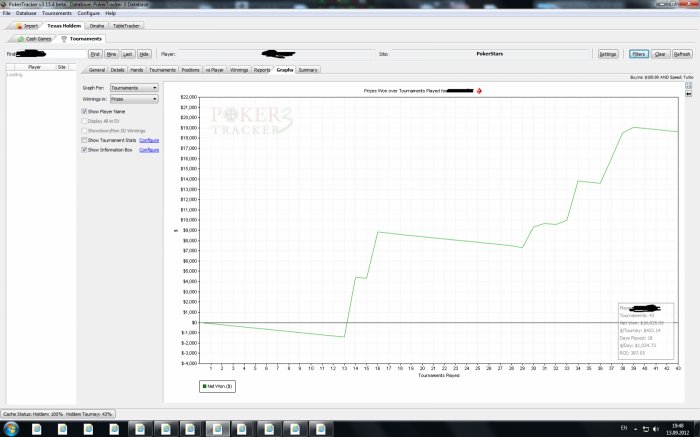Click Configure link for Information Box
Screen dimensions: 700x437
(x=149, y=150)
